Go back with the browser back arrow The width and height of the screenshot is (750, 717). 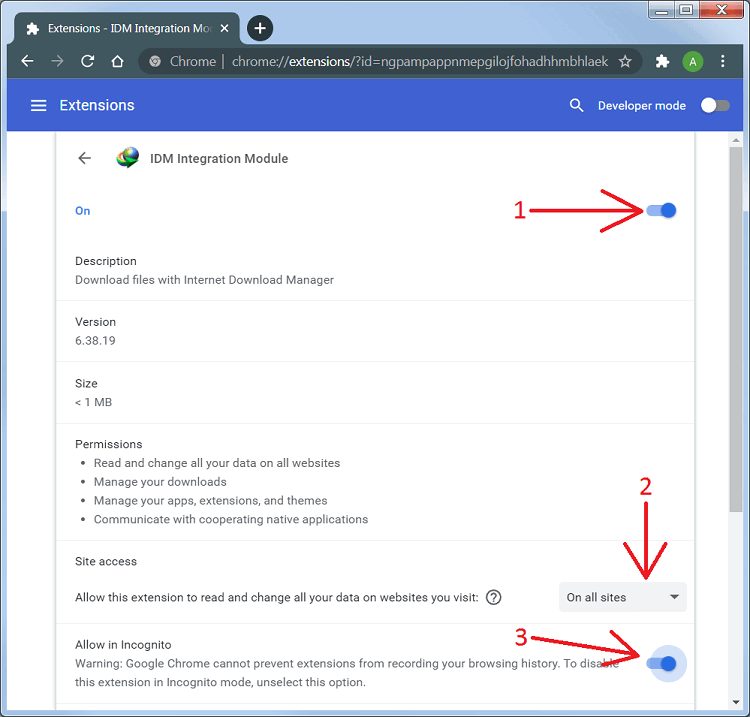(28, 61)
